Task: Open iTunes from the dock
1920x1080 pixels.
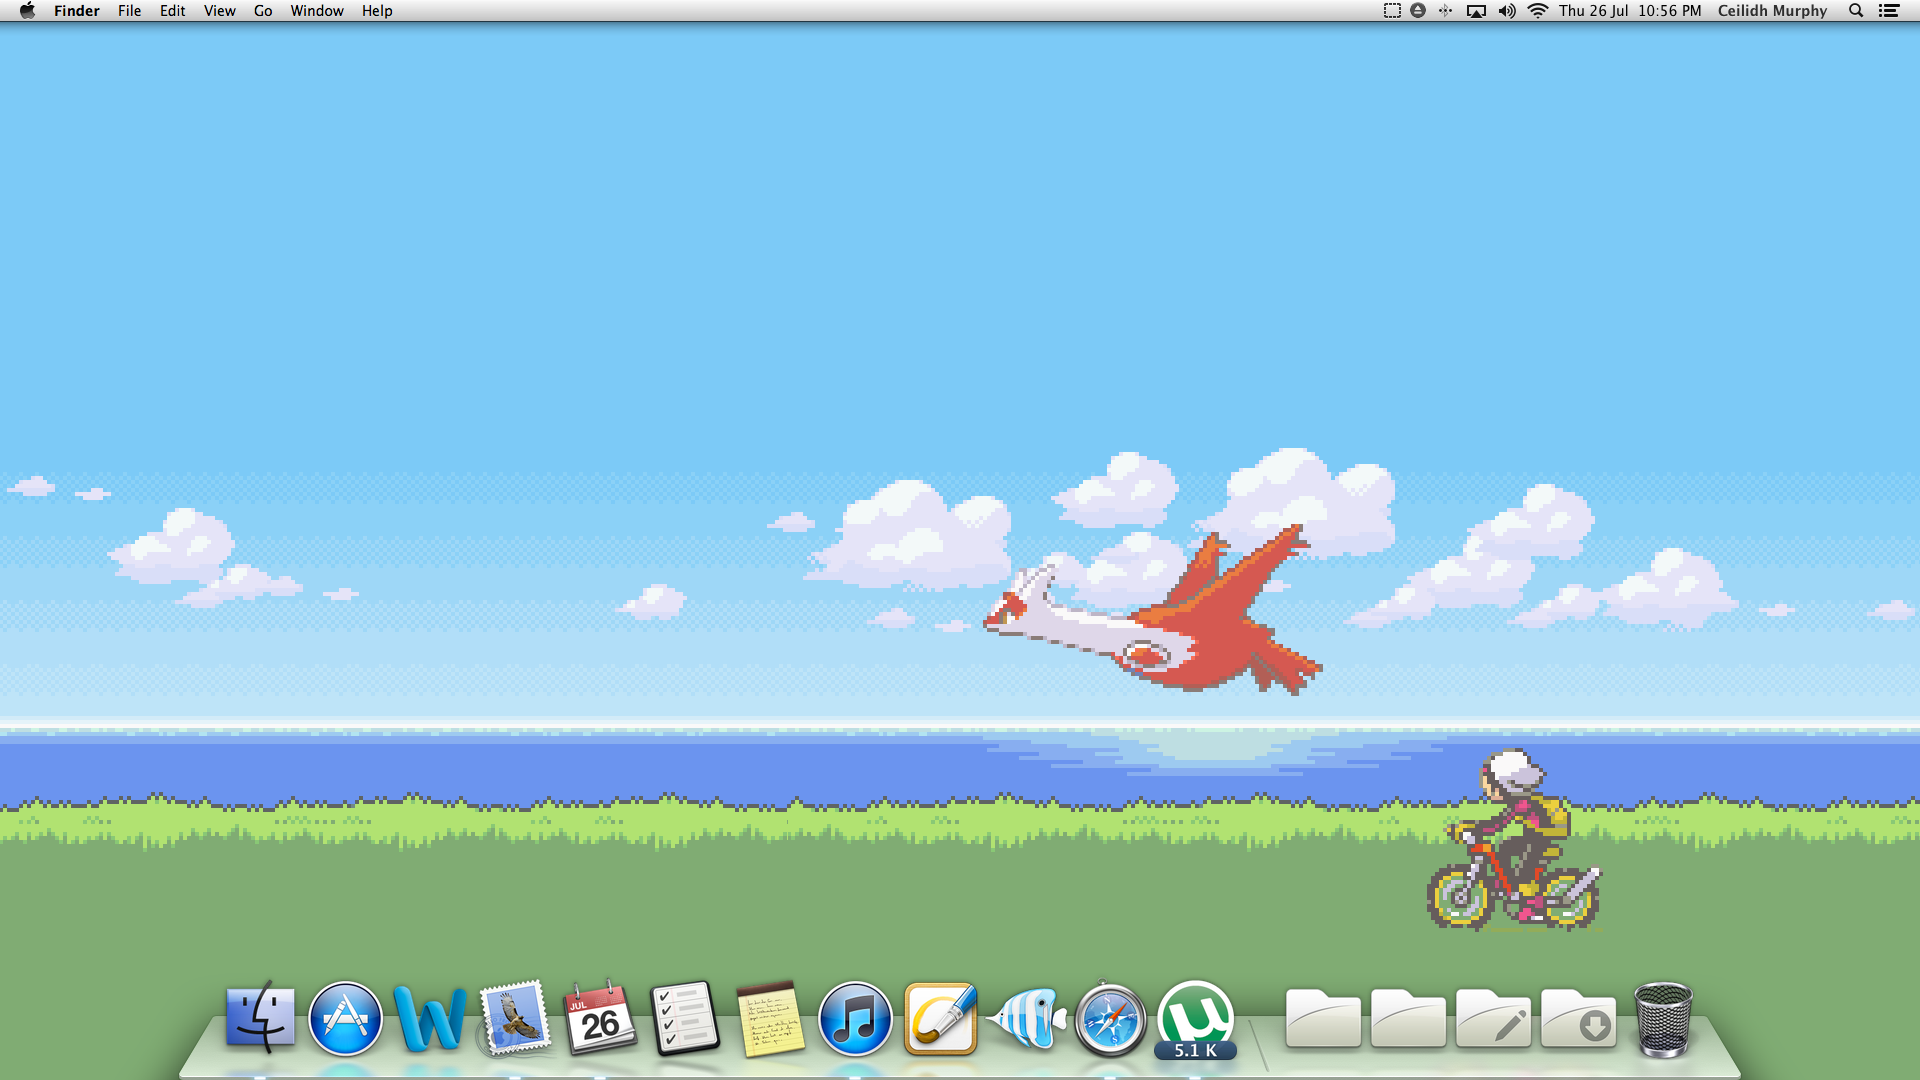Action: (x=855, y=1019)
